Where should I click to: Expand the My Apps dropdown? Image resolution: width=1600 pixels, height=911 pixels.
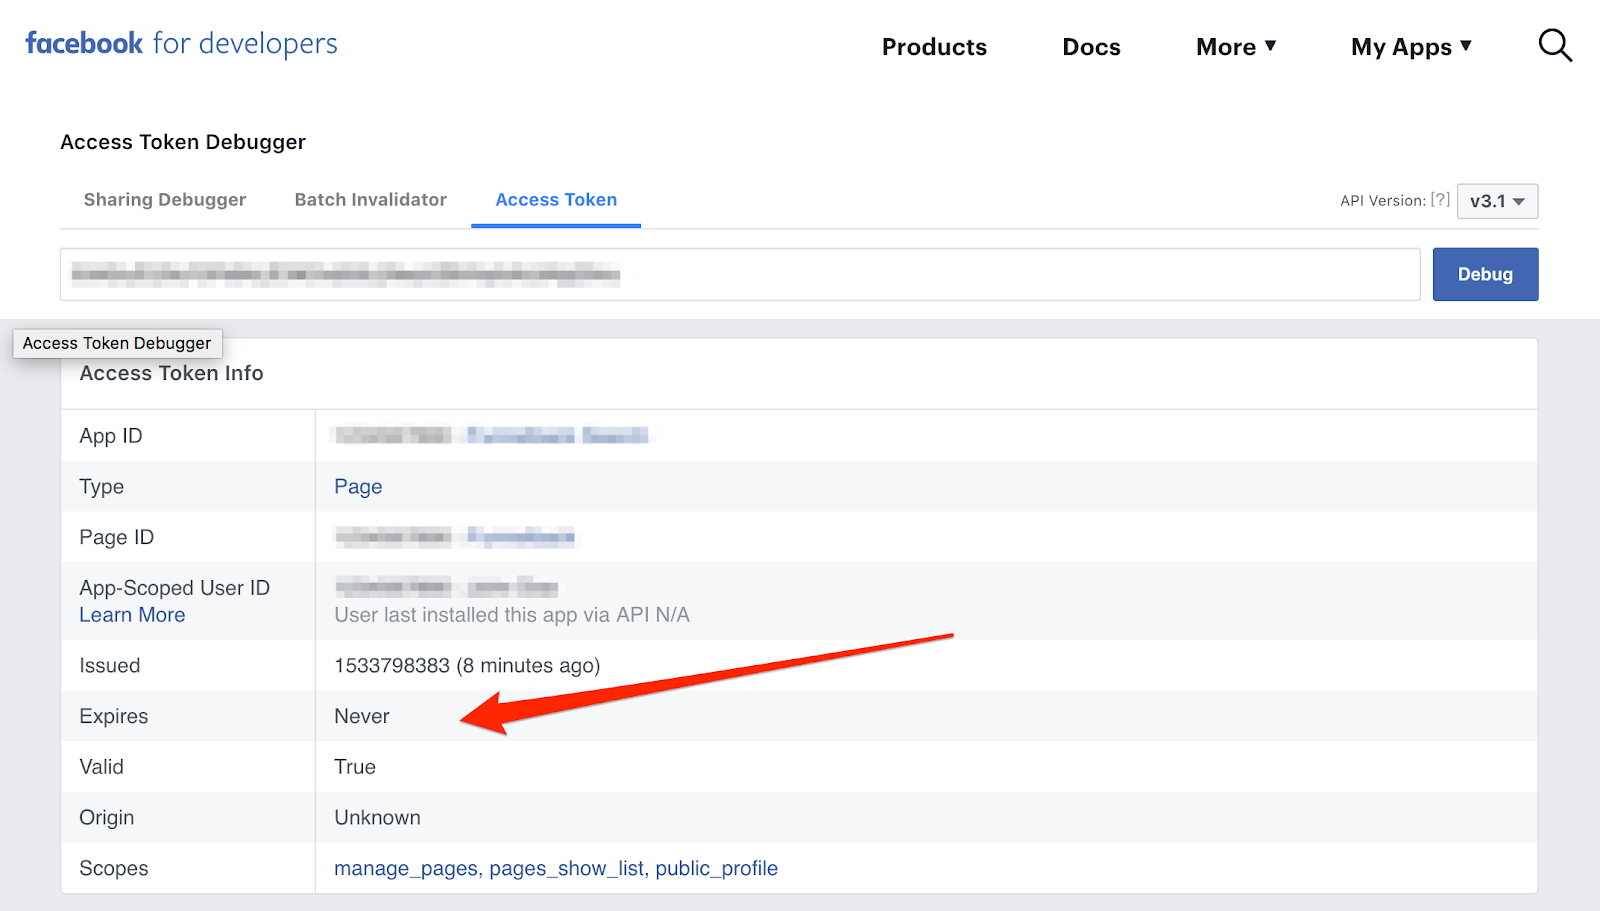coord(1411,47)
